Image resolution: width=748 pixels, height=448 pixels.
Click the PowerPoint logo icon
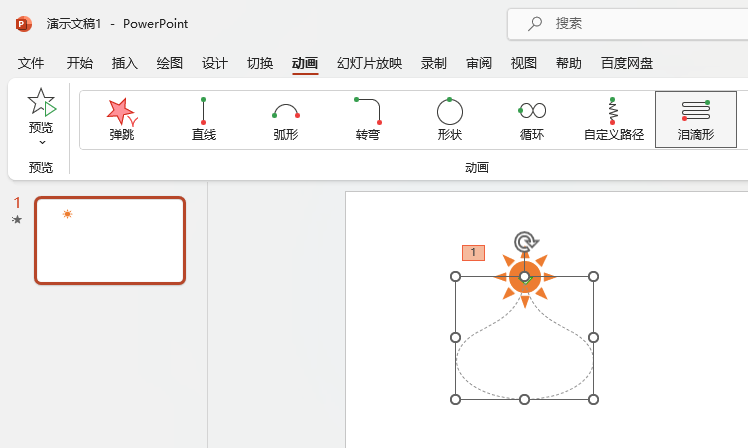(23, 24)
